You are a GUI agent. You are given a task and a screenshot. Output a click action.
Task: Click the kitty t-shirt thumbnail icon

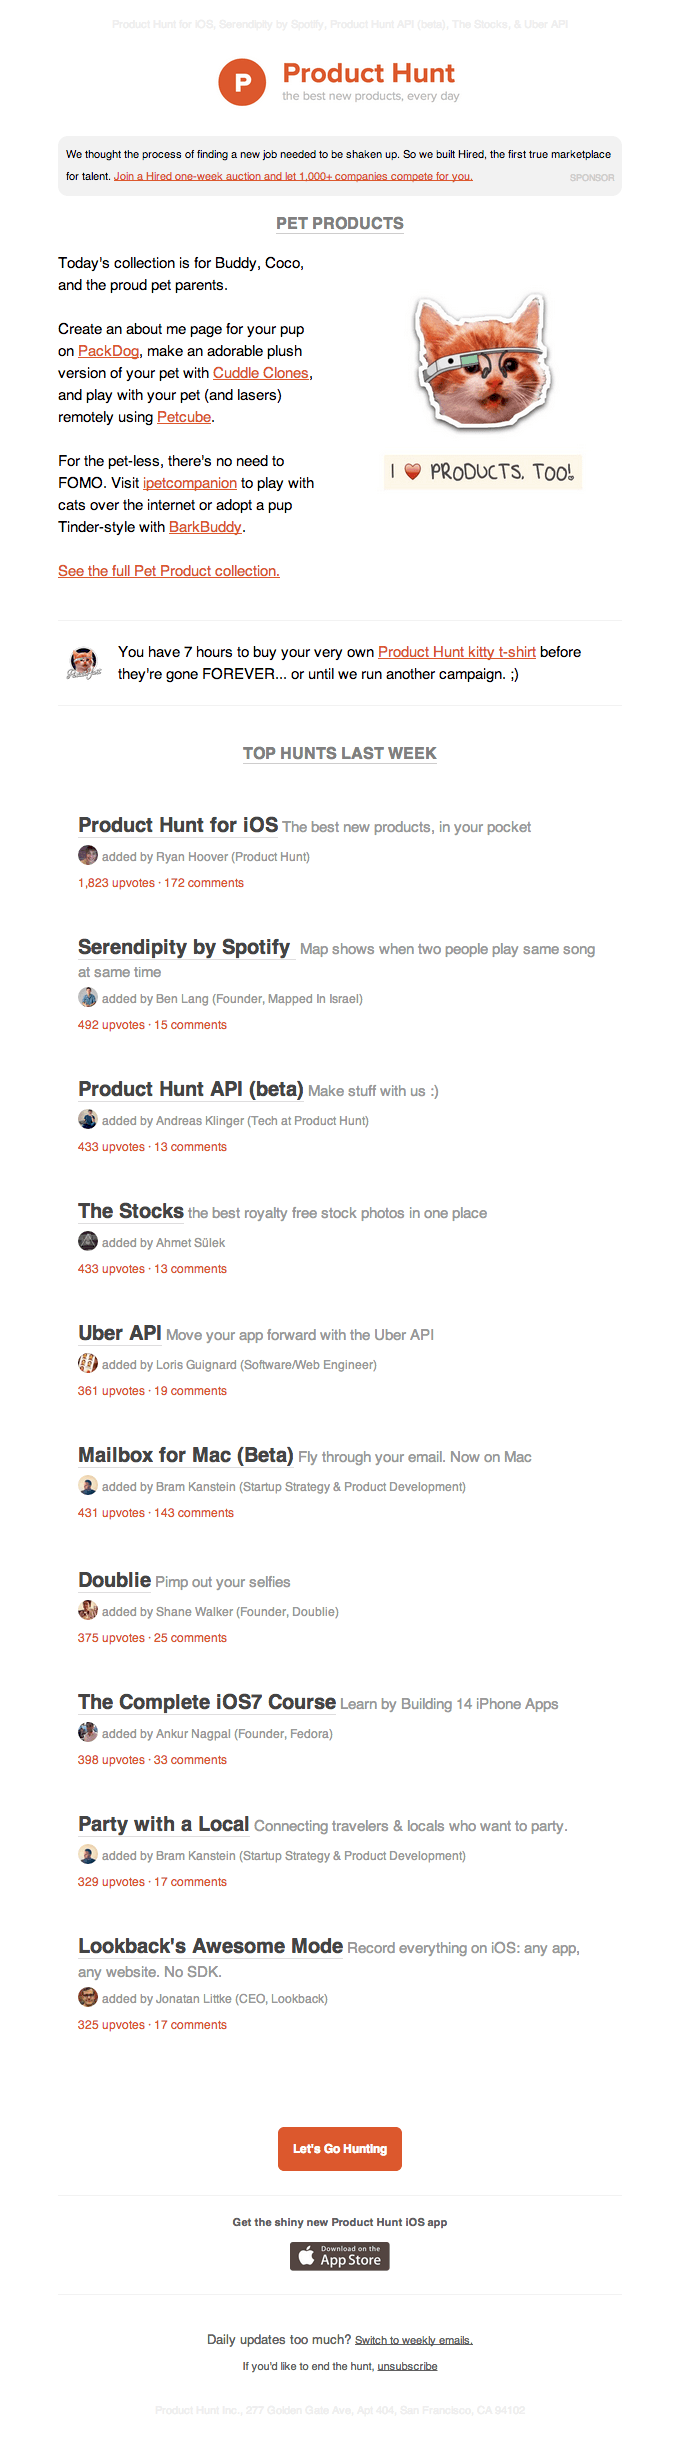pos(84,663)
